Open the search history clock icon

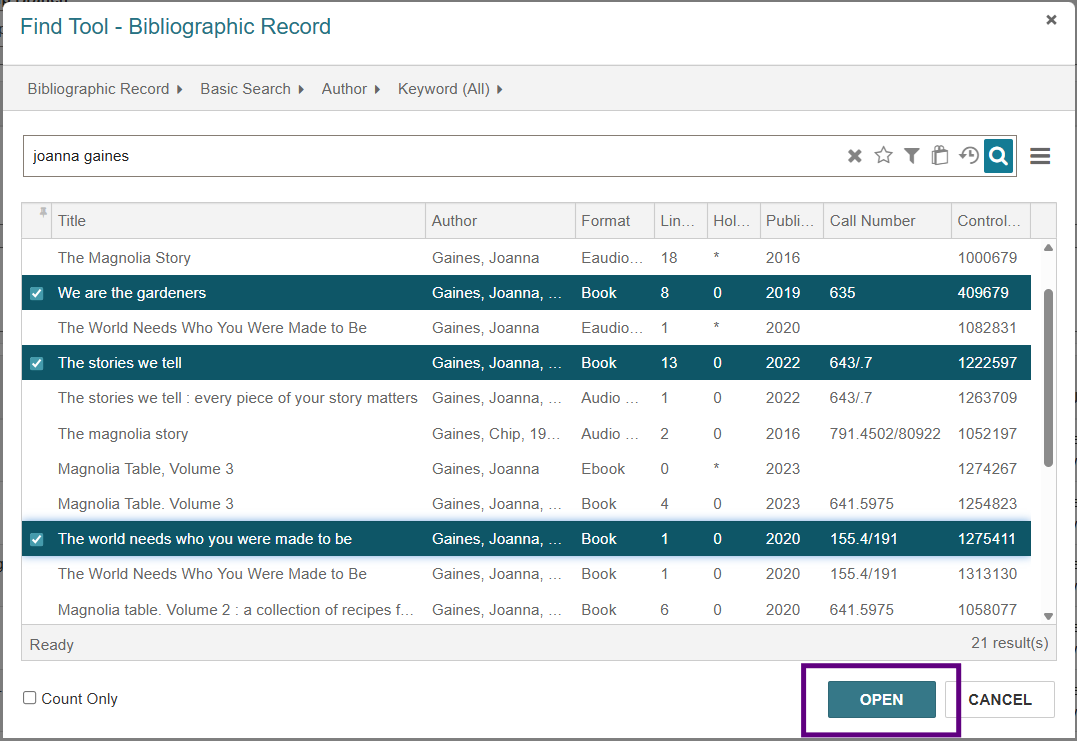tap(969, 155)
